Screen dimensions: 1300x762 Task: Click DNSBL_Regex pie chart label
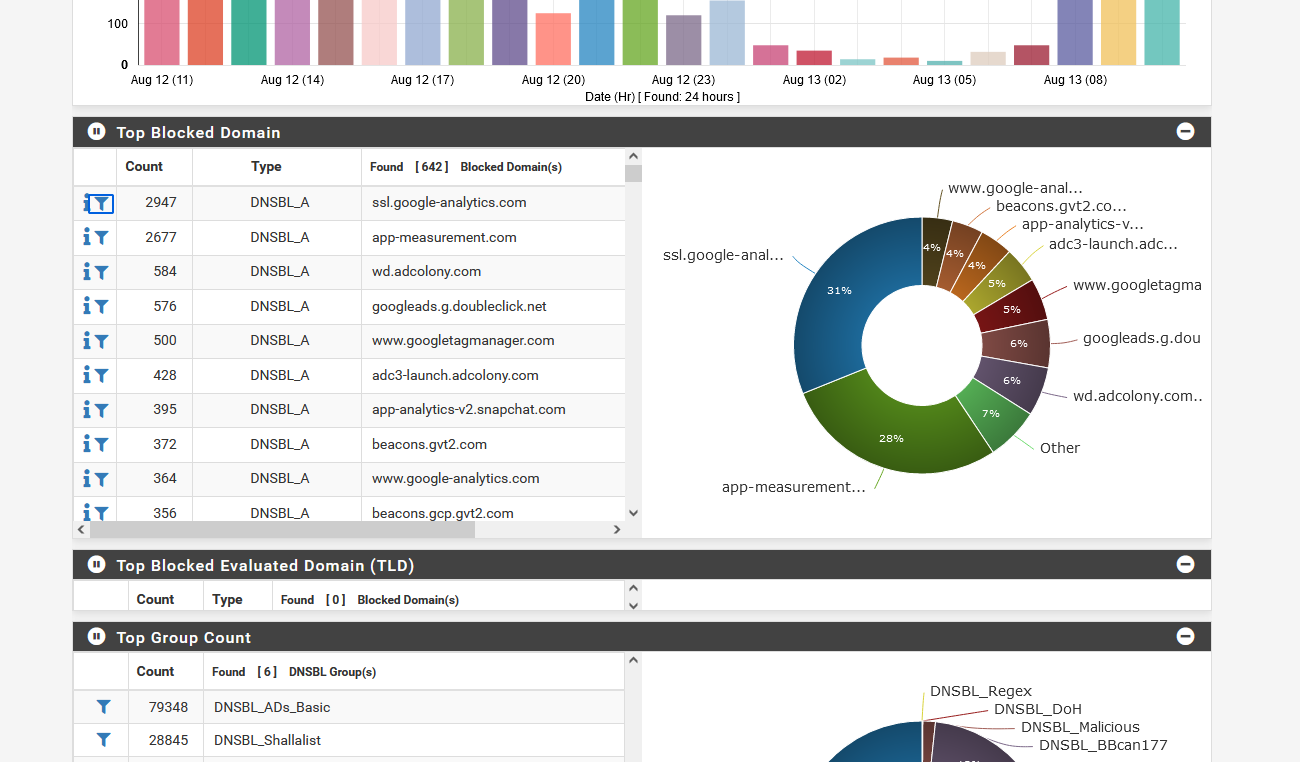coord(981,691)
